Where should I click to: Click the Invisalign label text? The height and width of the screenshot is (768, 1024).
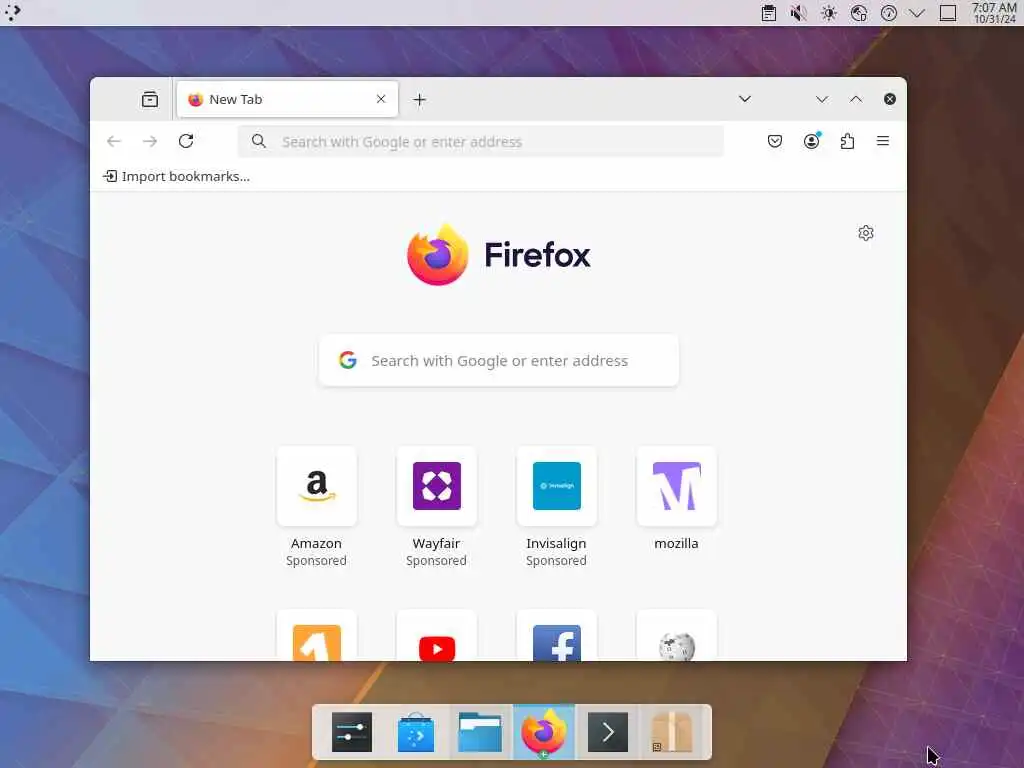(556, 543)
